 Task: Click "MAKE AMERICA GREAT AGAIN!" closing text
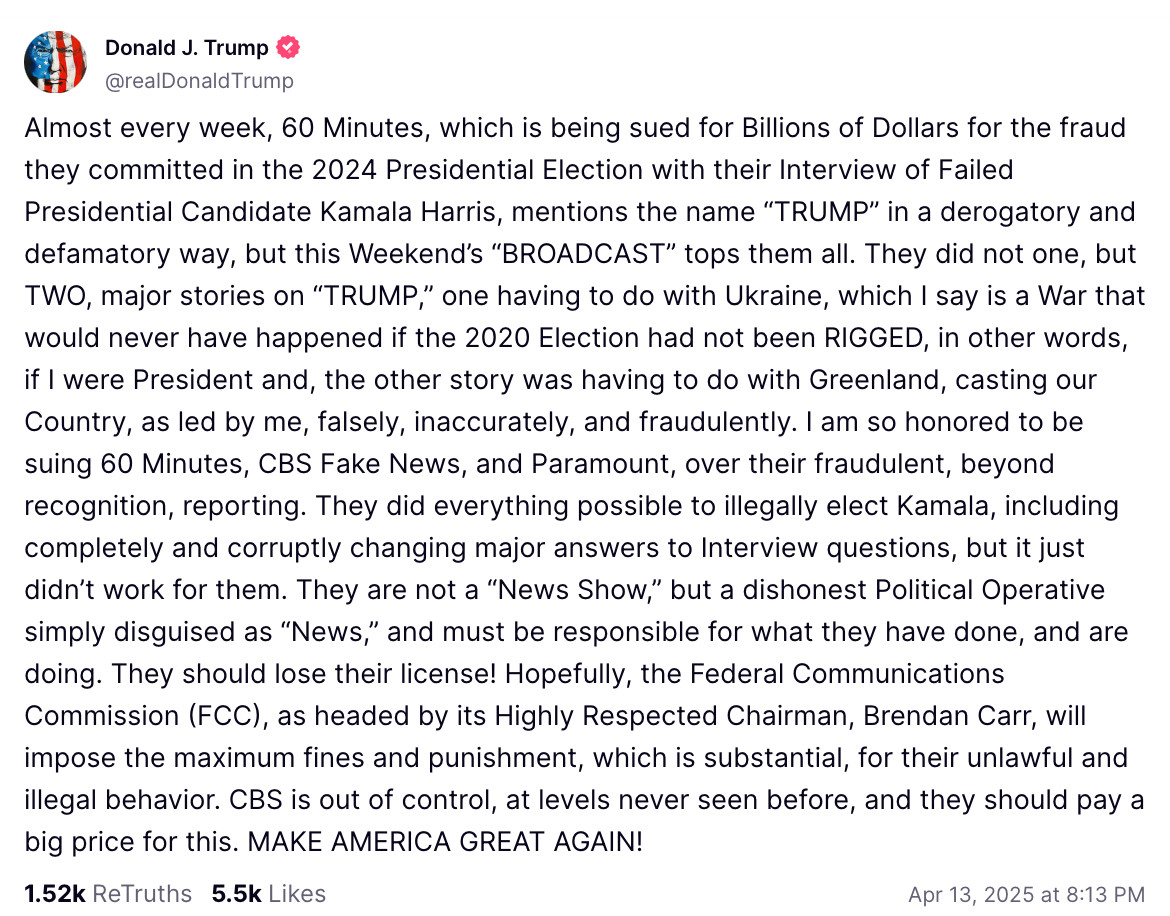click(445, 842)
